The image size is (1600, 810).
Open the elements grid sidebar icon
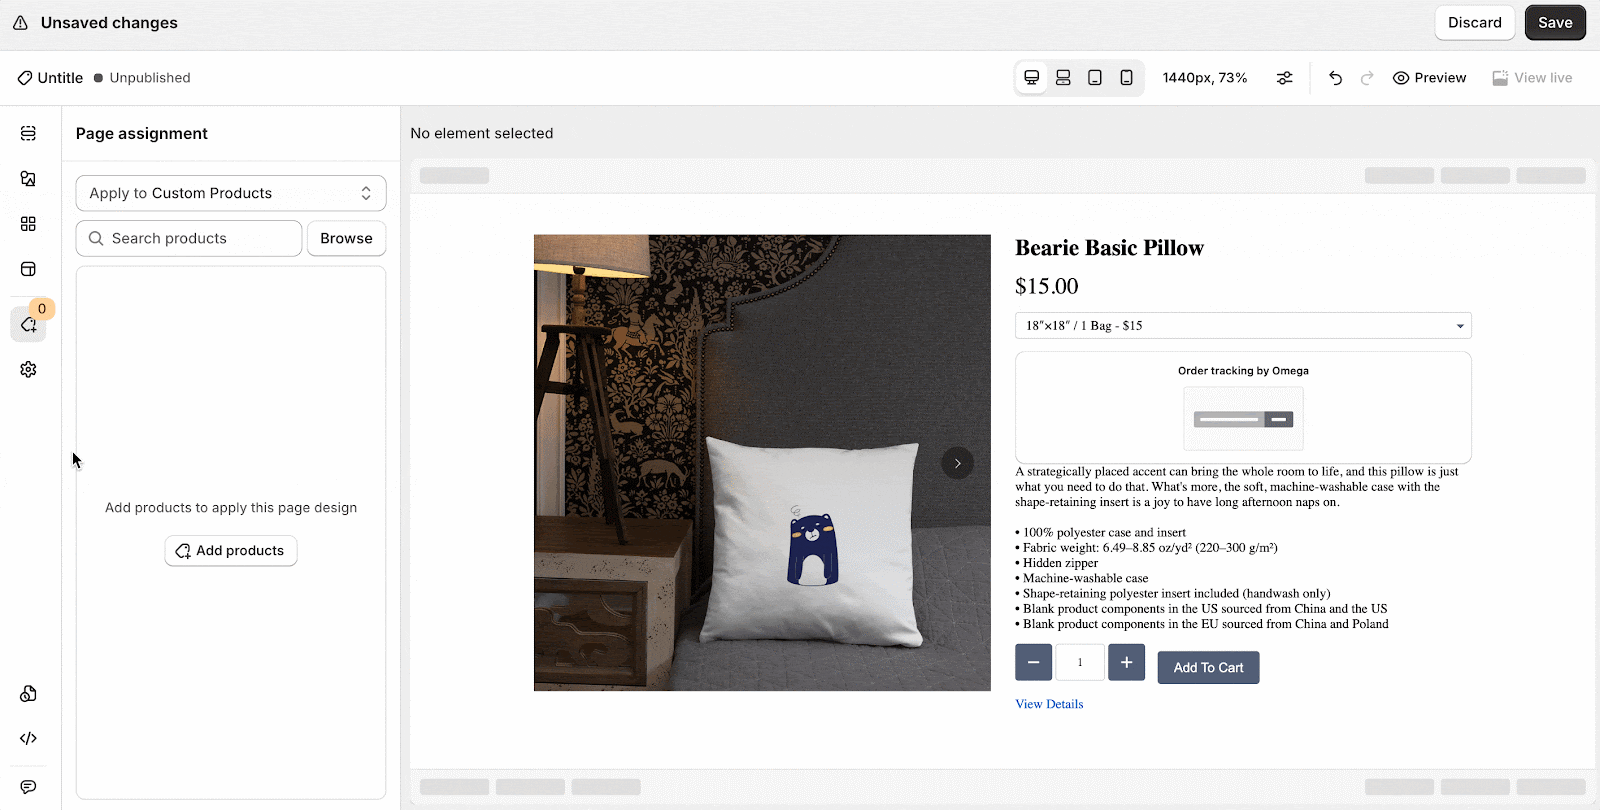pyautogui.click(x=28, y=224)
